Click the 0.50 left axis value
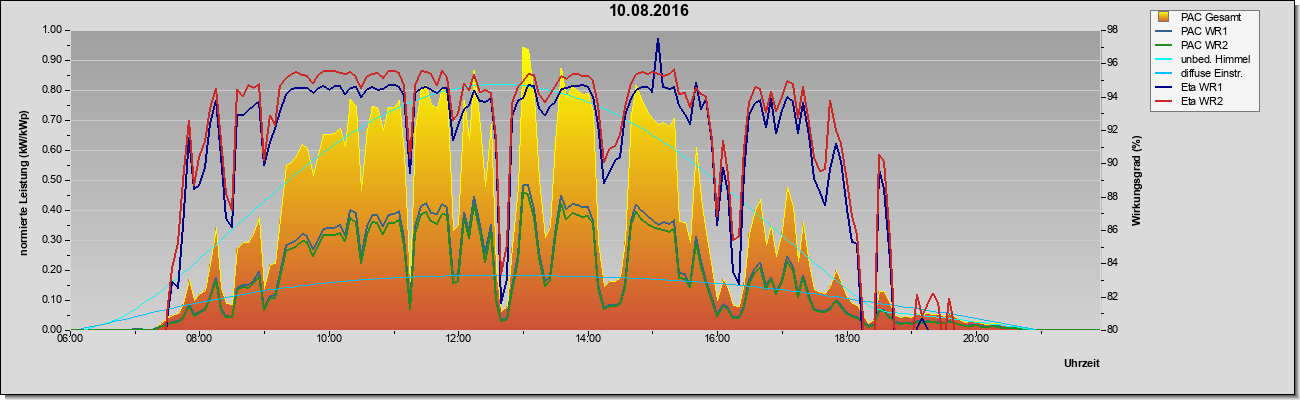This screenshot has height=400, width=1300. 52,180
